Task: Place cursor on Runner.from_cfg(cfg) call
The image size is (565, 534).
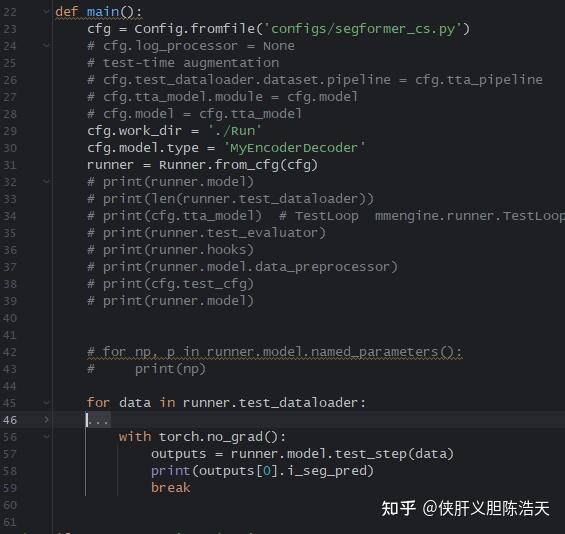Action: pyautogui.click(x=238, y=165)
